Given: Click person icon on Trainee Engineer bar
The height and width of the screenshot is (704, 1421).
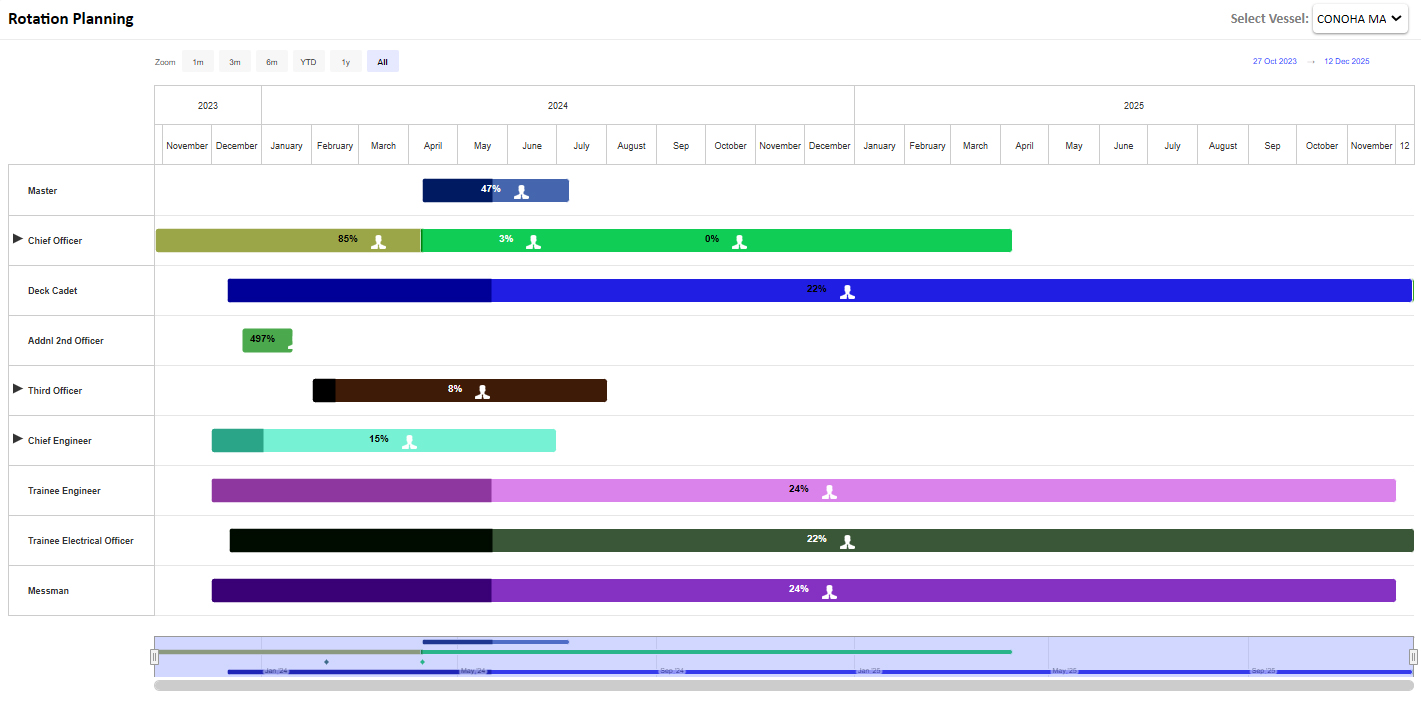Looking at the screenshot, I should point(829,492).
